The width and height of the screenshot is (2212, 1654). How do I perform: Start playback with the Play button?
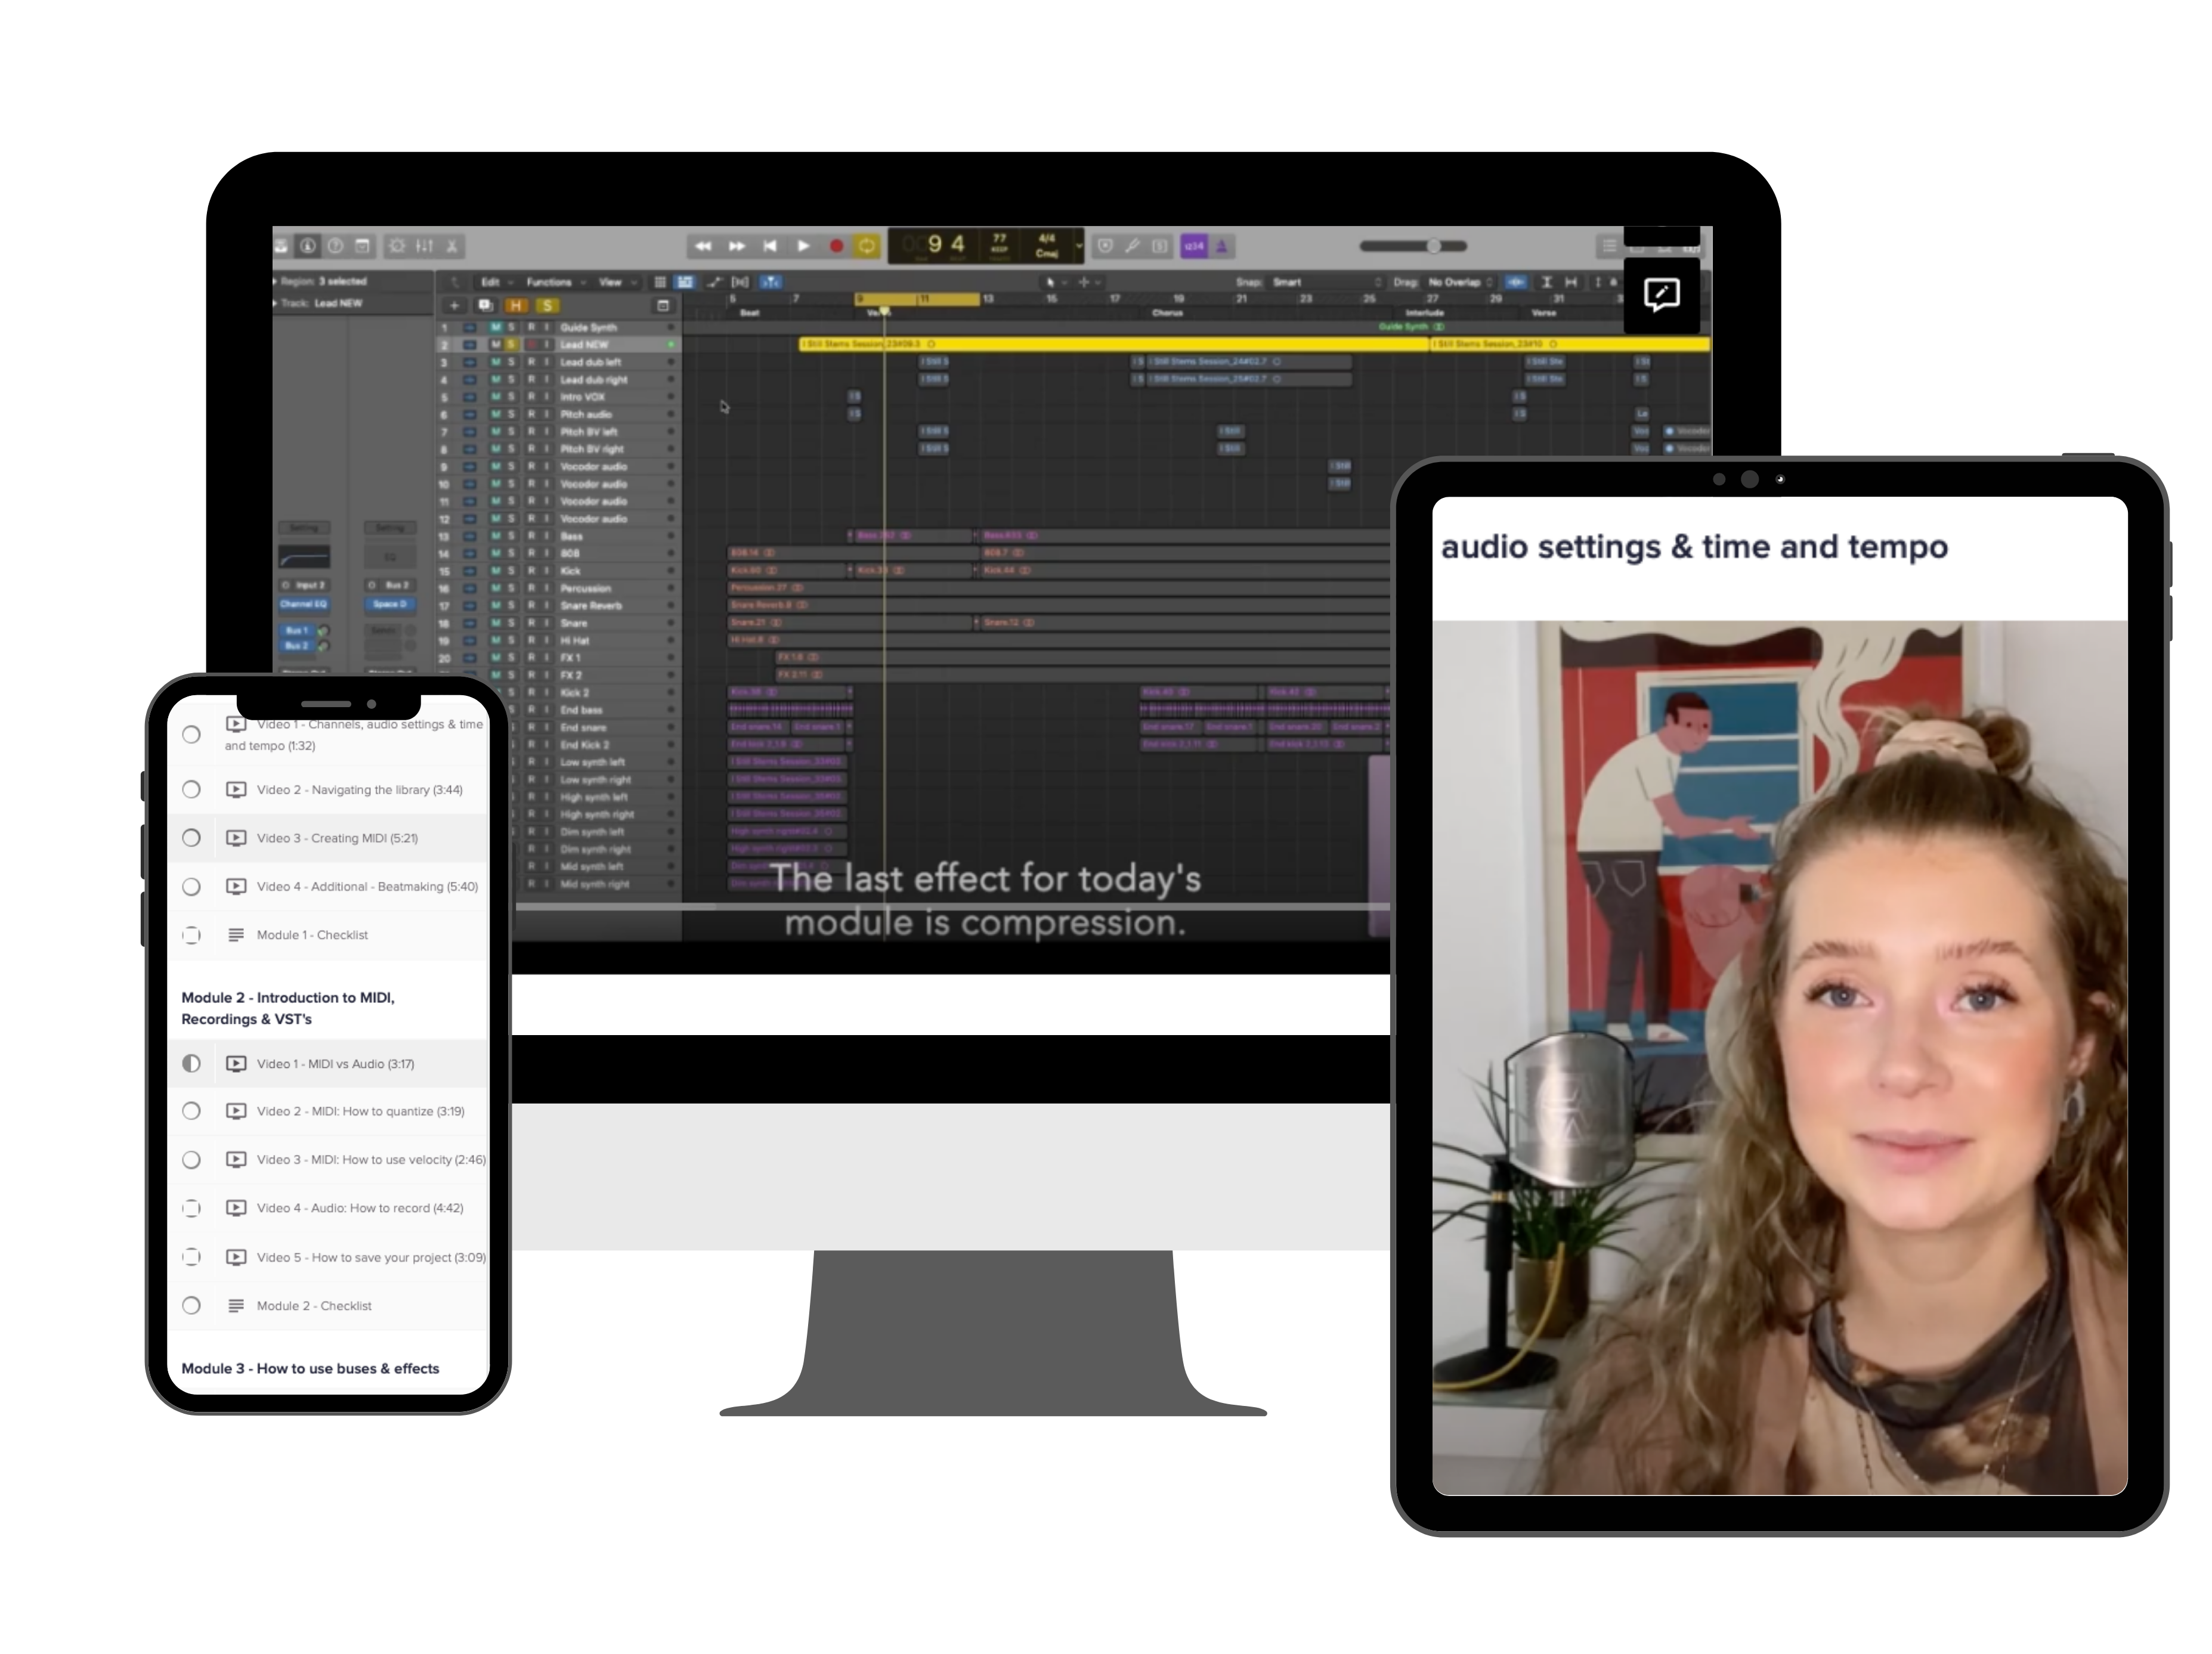click(x=803, y=246)
